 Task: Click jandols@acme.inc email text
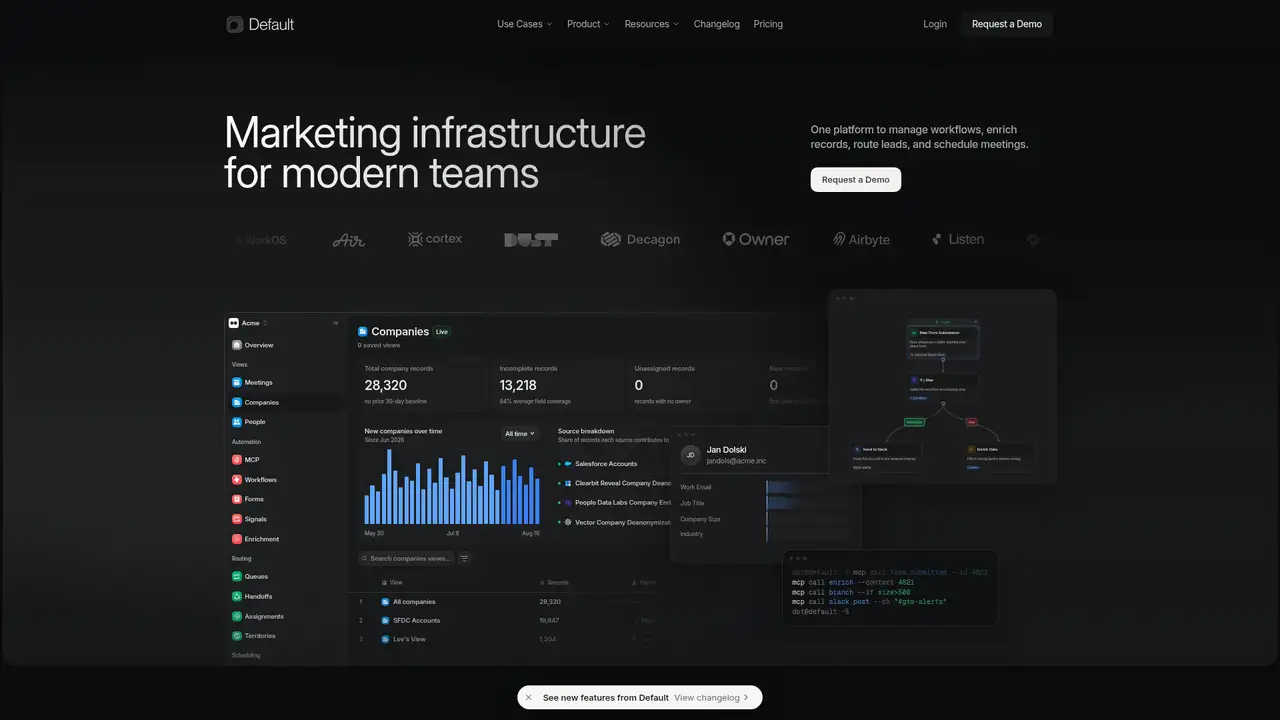tap(736, 461)
